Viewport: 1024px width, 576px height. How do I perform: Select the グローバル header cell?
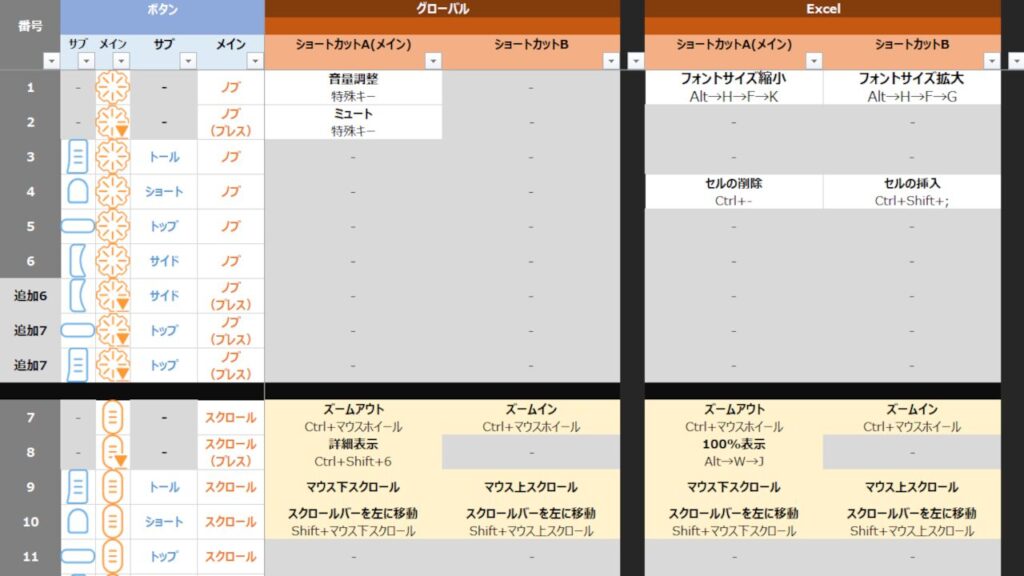(x=442, y=9)
